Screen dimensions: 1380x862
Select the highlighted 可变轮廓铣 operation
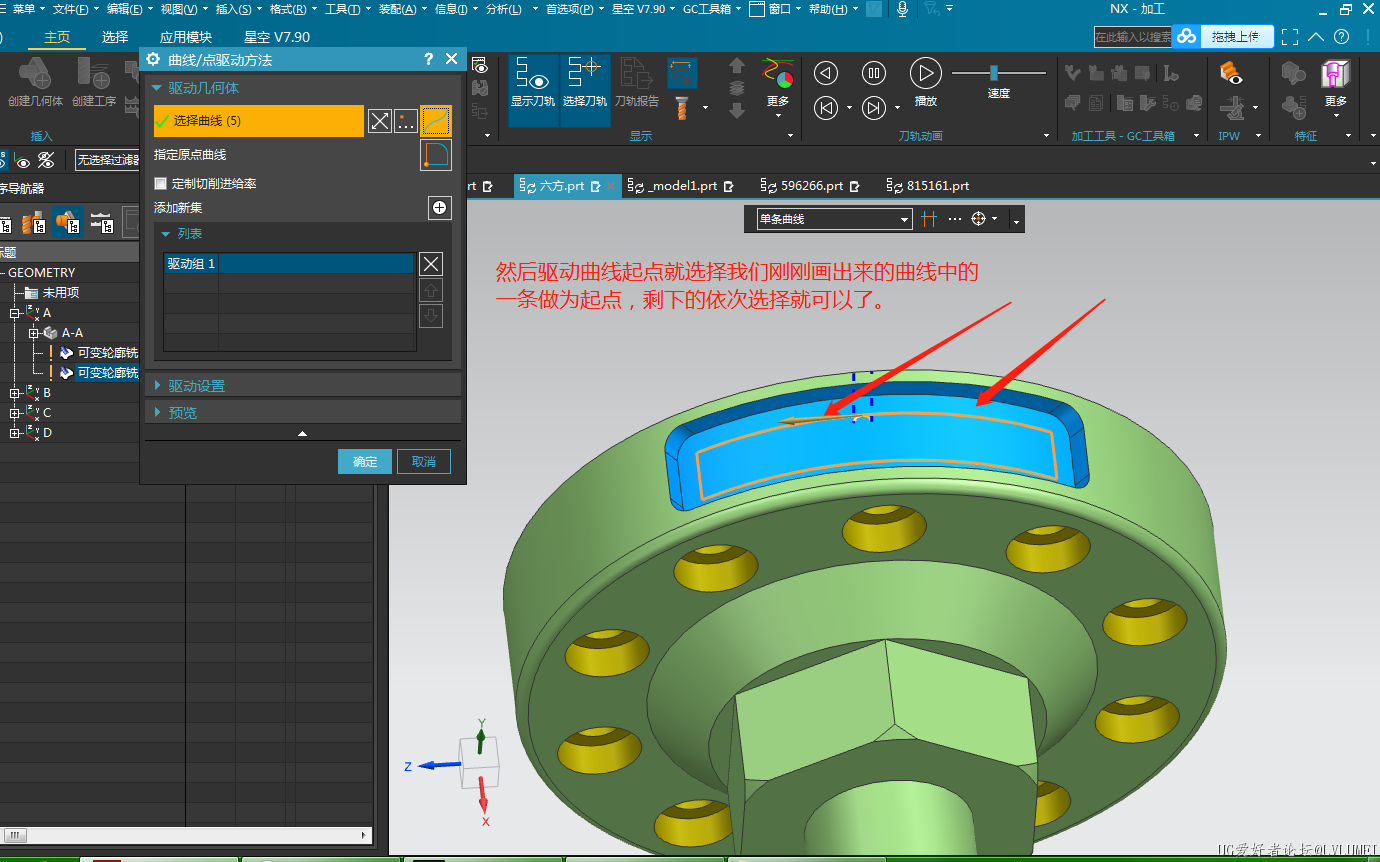[x=108, y=373]
